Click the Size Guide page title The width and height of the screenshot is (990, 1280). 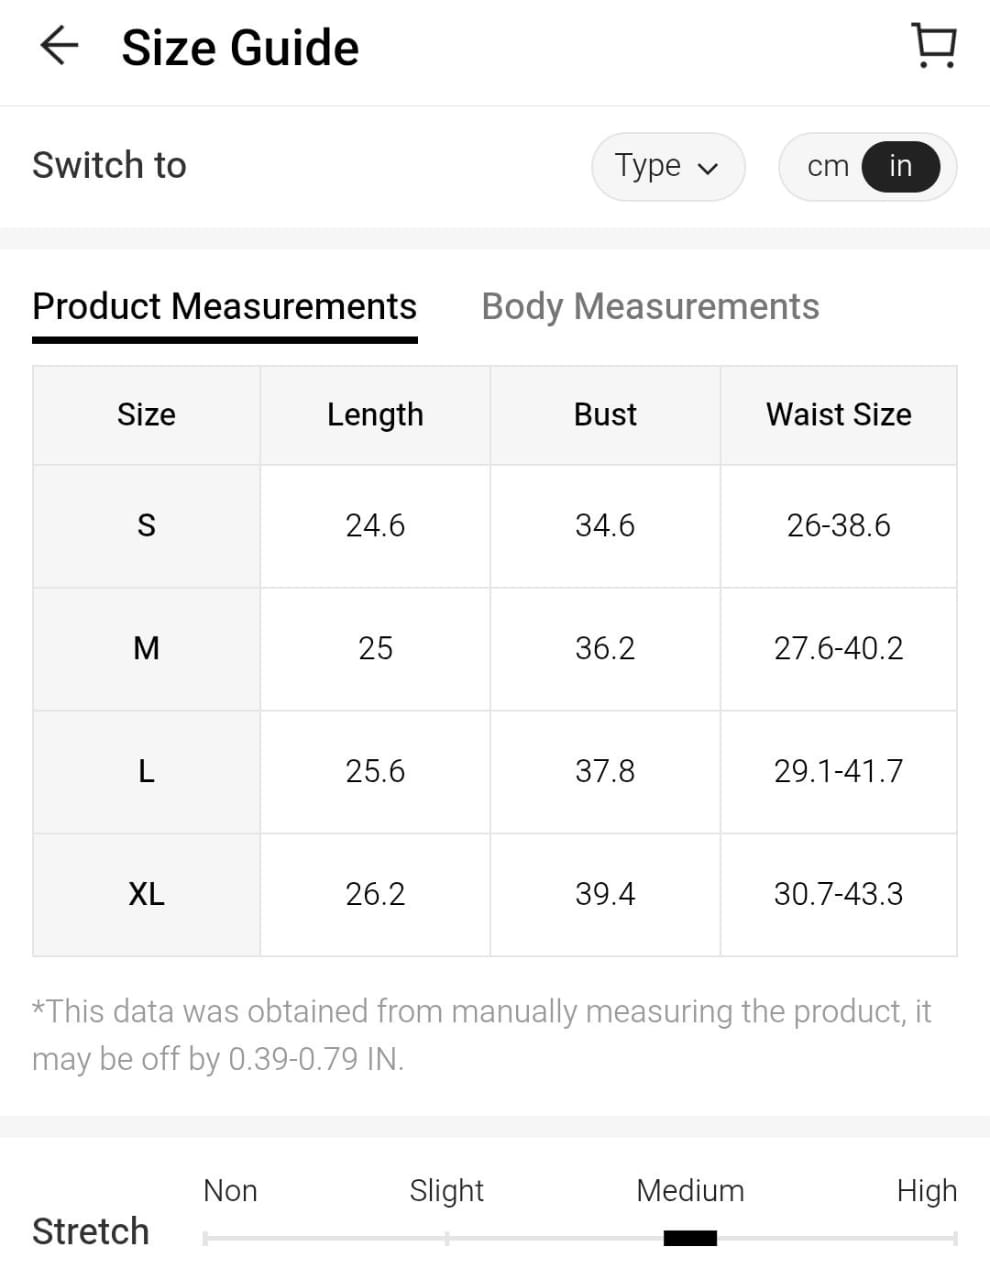[x=240, y=48]
